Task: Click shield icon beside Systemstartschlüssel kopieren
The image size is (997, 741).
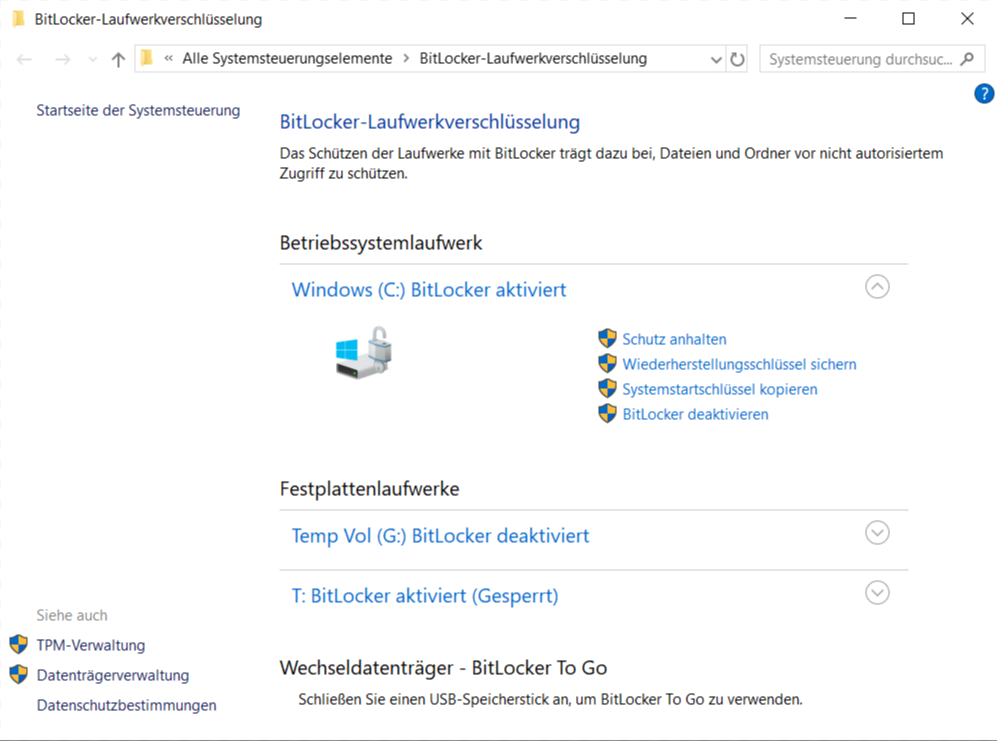Action: pos(607,388)
